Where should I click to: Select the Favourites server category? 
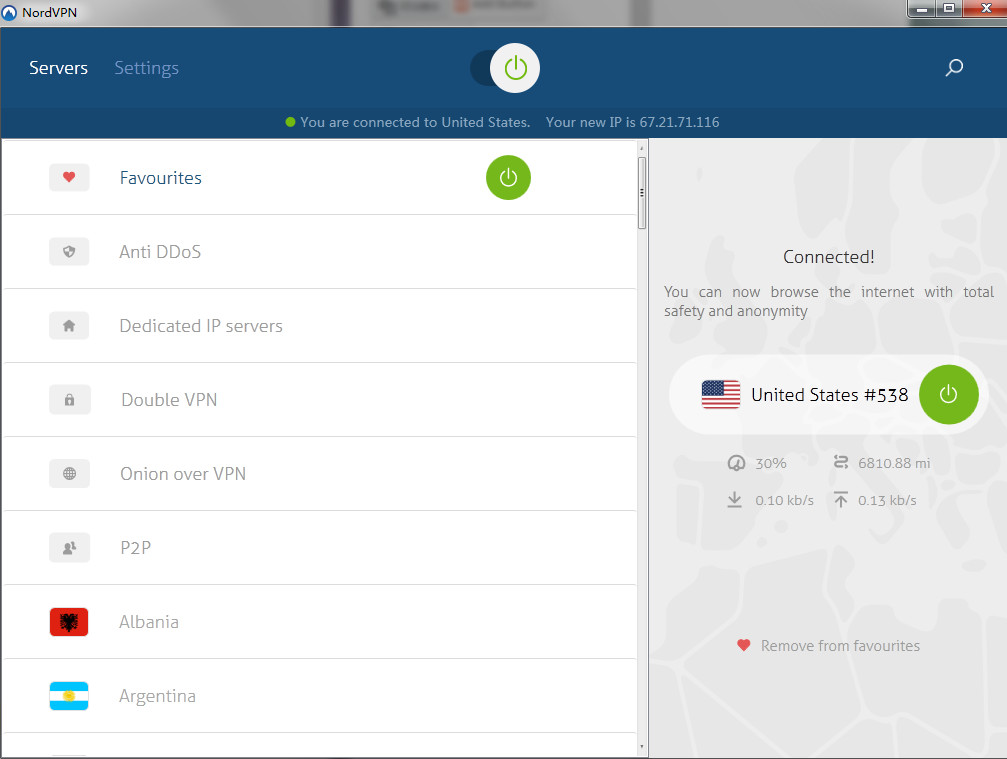pos(319,178)
